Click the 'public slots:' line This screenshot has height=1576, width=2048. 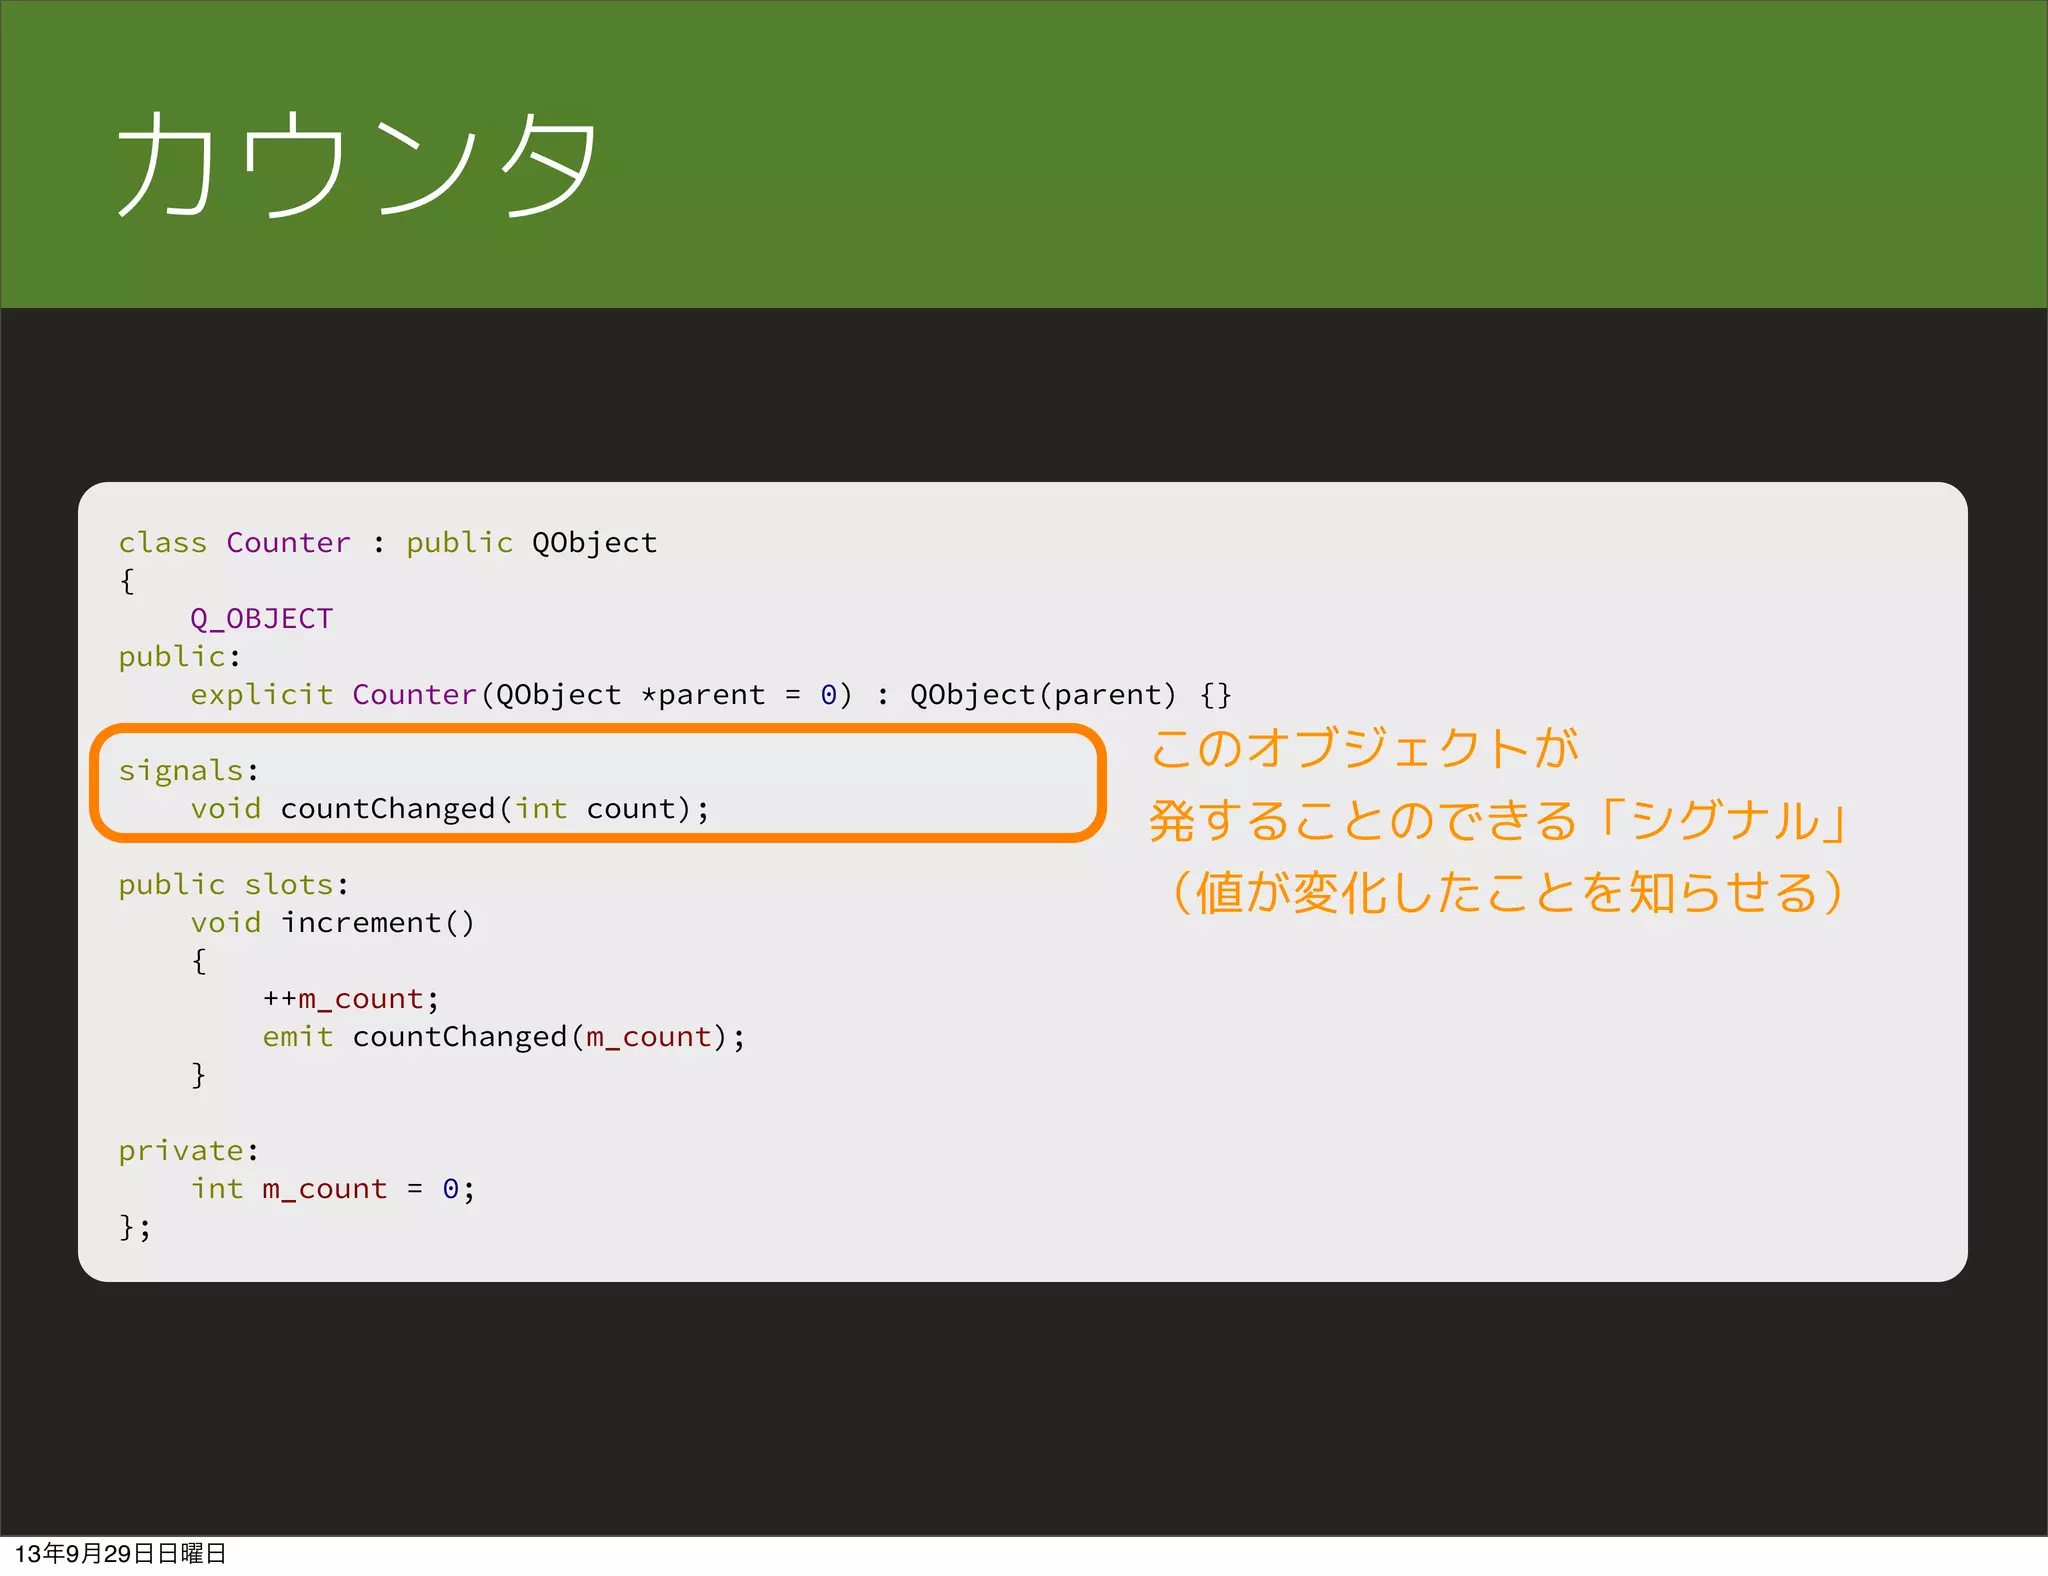click(234, 885)
